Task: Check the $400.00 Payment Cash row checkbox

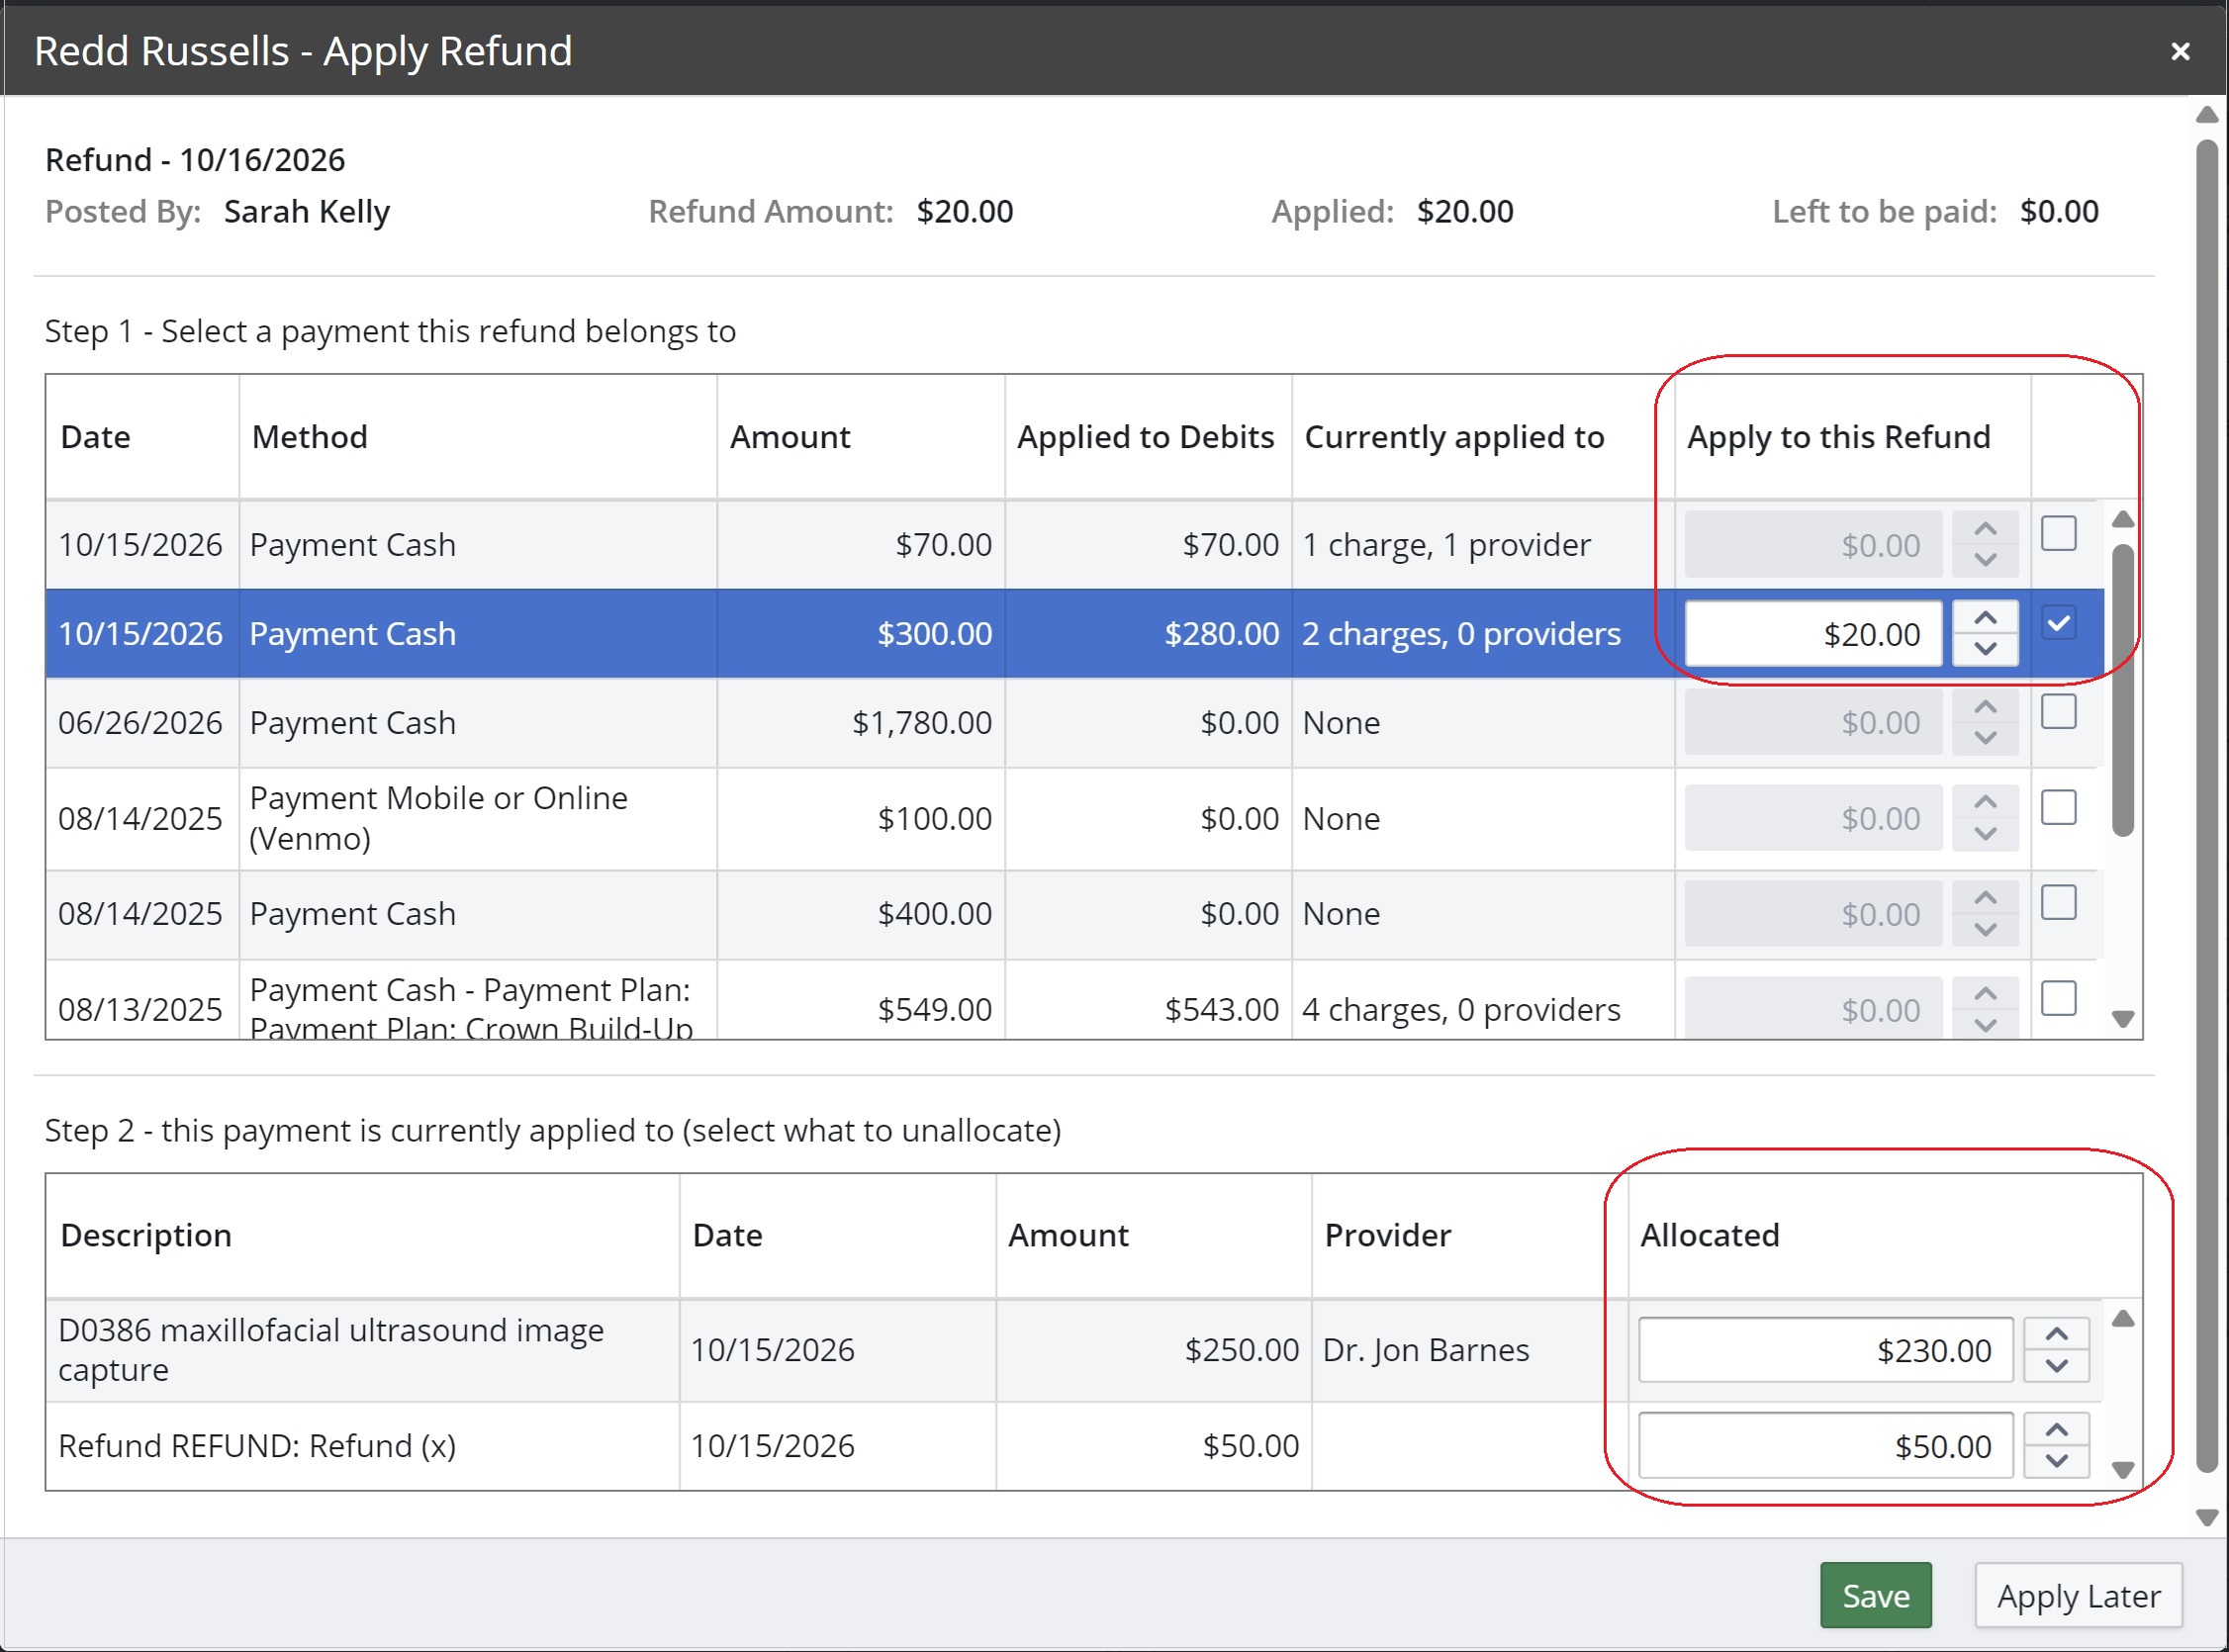Action: (2058, 902)
